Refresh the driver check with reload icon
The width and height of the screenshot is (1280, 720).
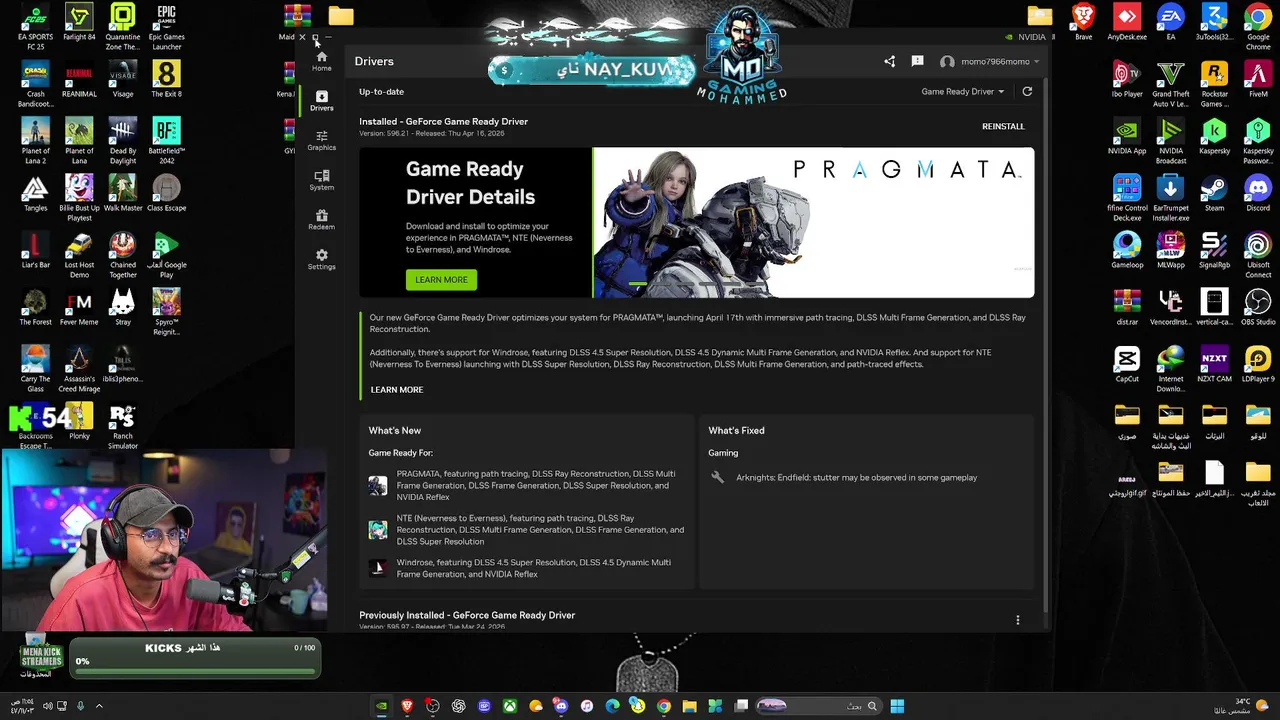(x=1027, y=91)
